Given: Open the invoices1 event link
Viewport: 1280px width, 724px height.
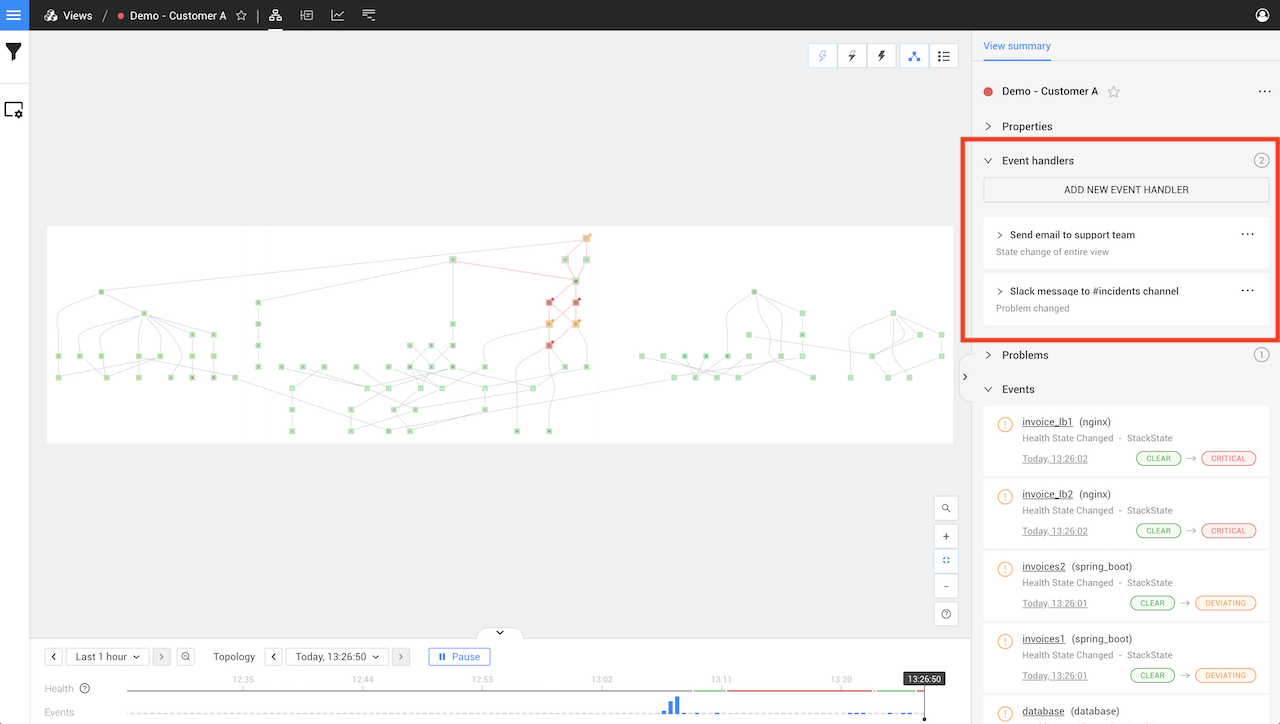Looking at the screenshot, I should tap(1043, 639).
